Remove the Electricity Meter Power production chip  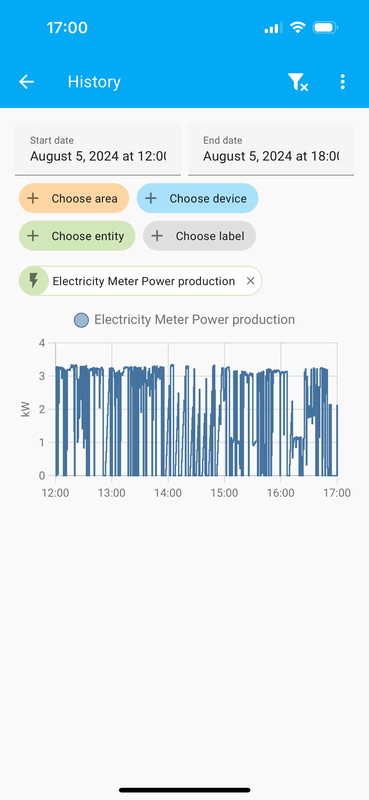click(x=251, y=281)
